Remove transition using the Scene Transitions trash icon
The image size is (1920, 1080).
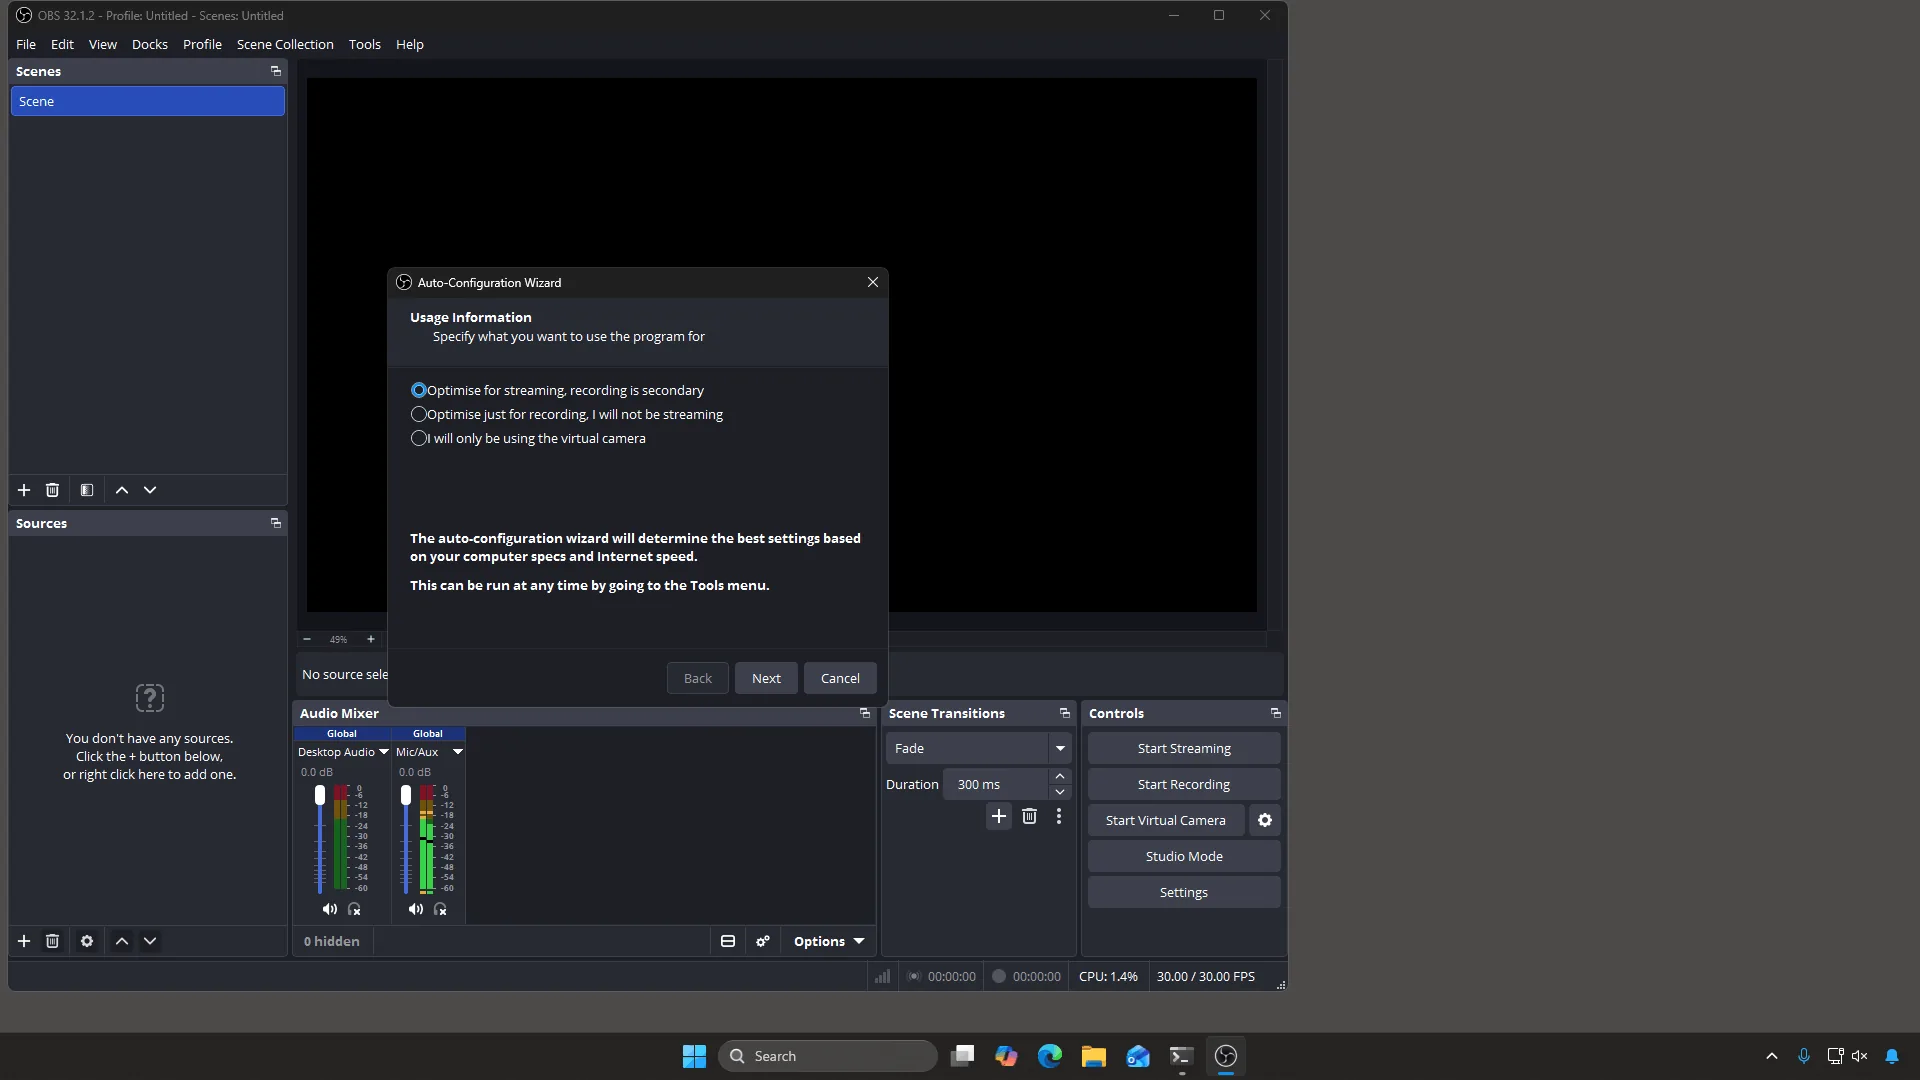tap(1029, 817)
